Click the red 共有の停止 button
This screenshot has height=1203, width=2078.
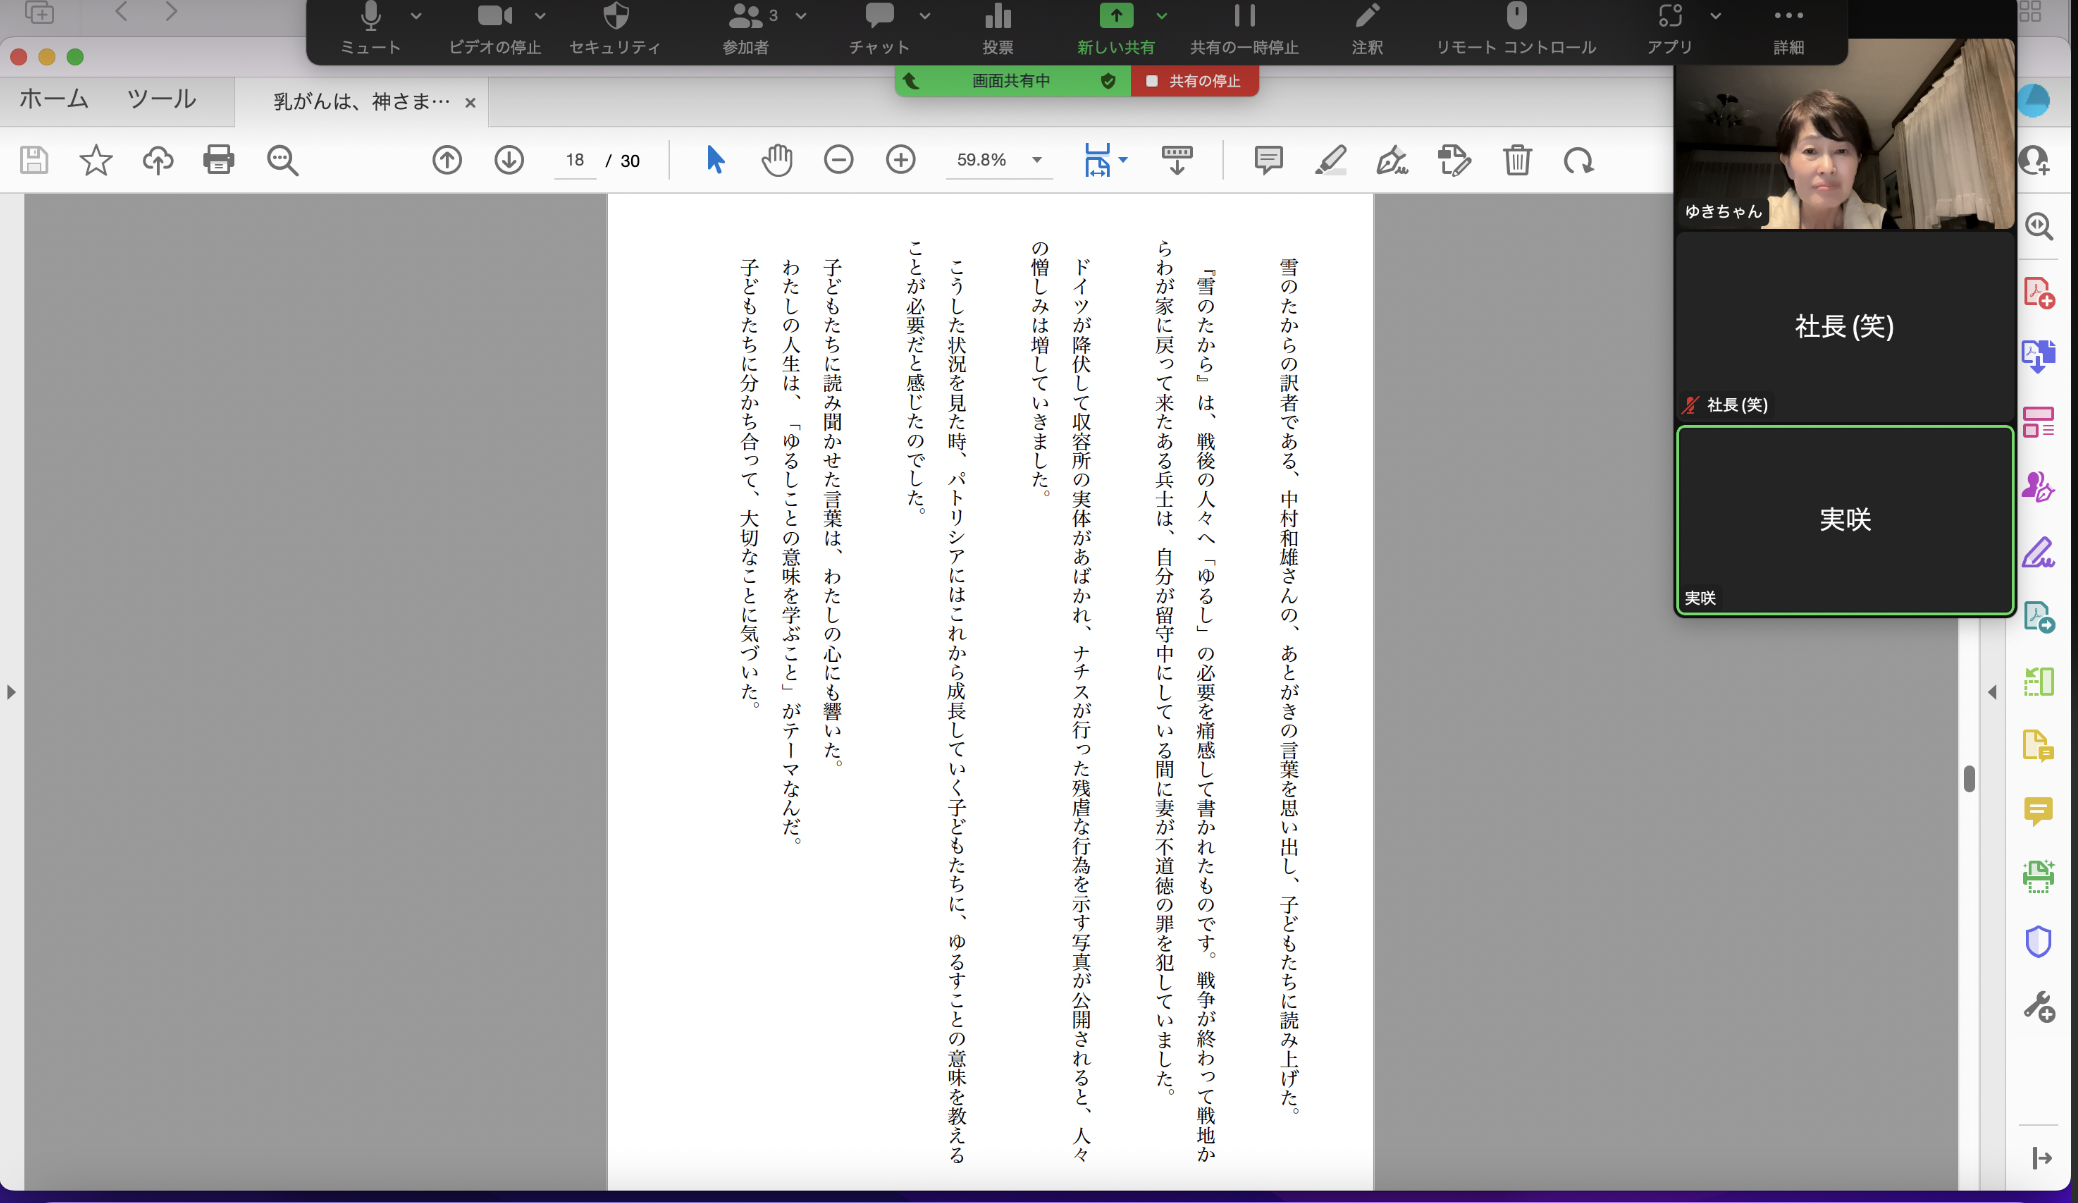point(1194,81)
